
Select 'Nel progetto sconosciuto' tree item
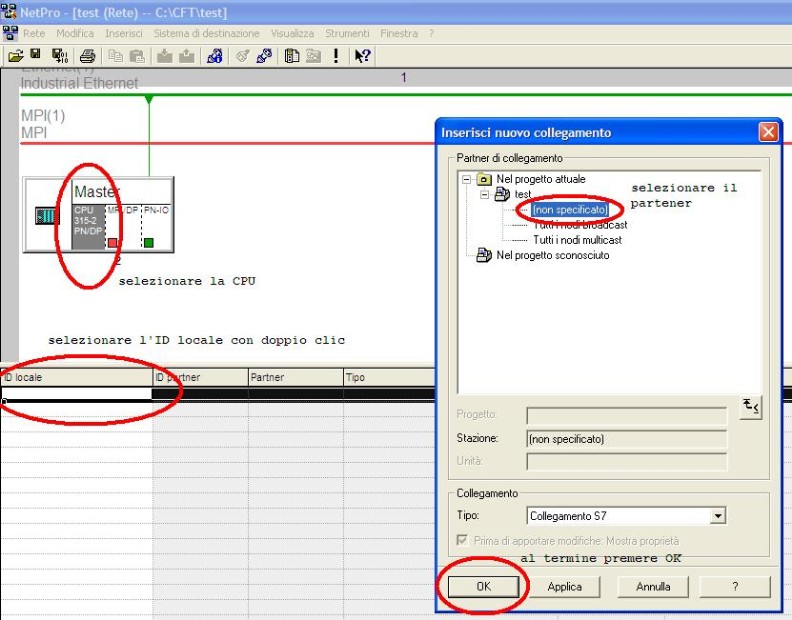(553, 255)
